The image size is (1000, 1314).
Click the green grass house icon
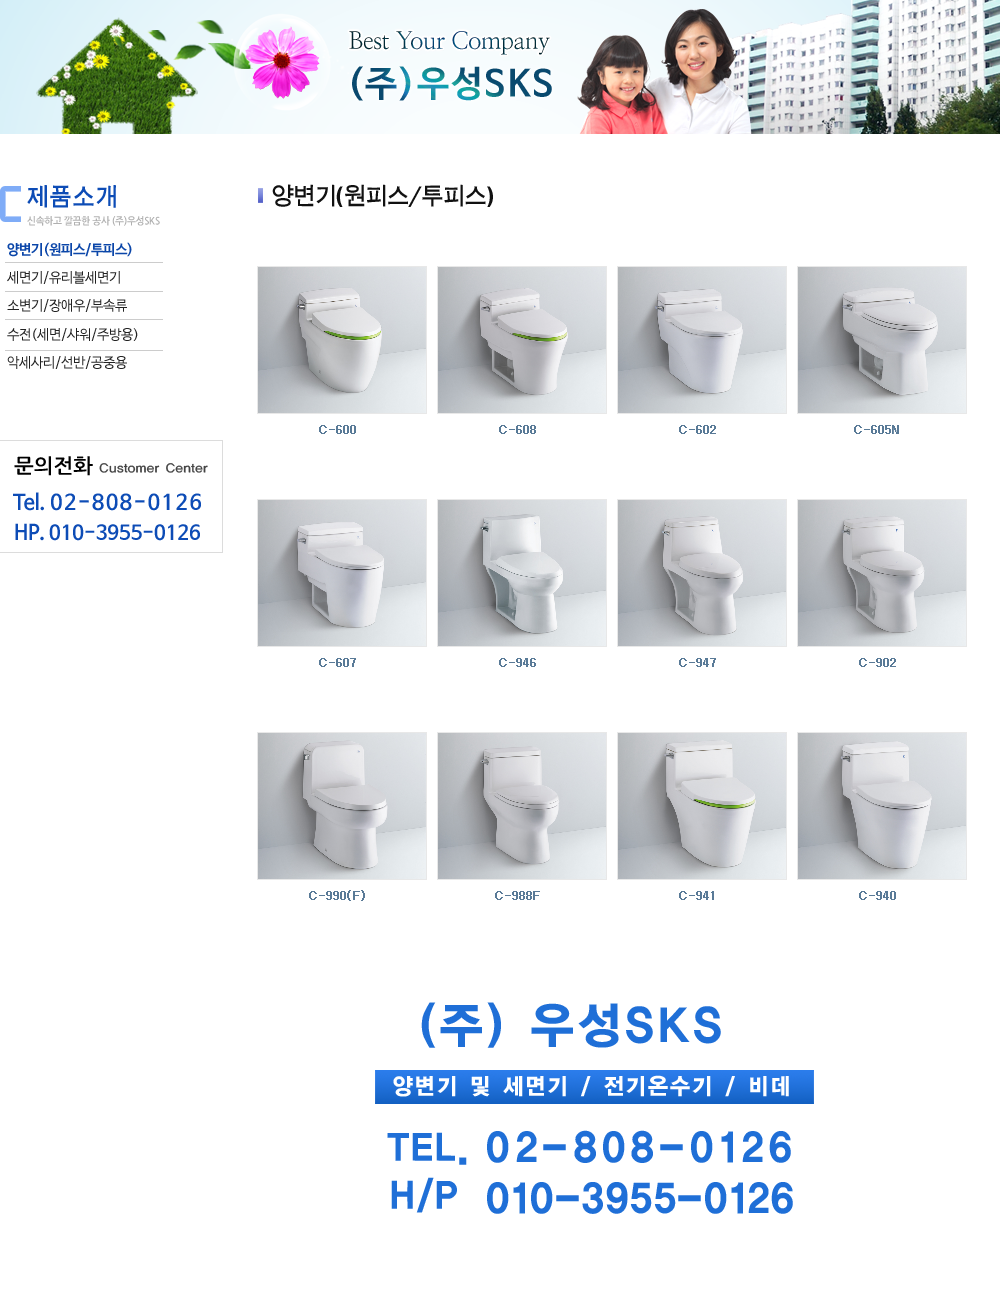114,76
